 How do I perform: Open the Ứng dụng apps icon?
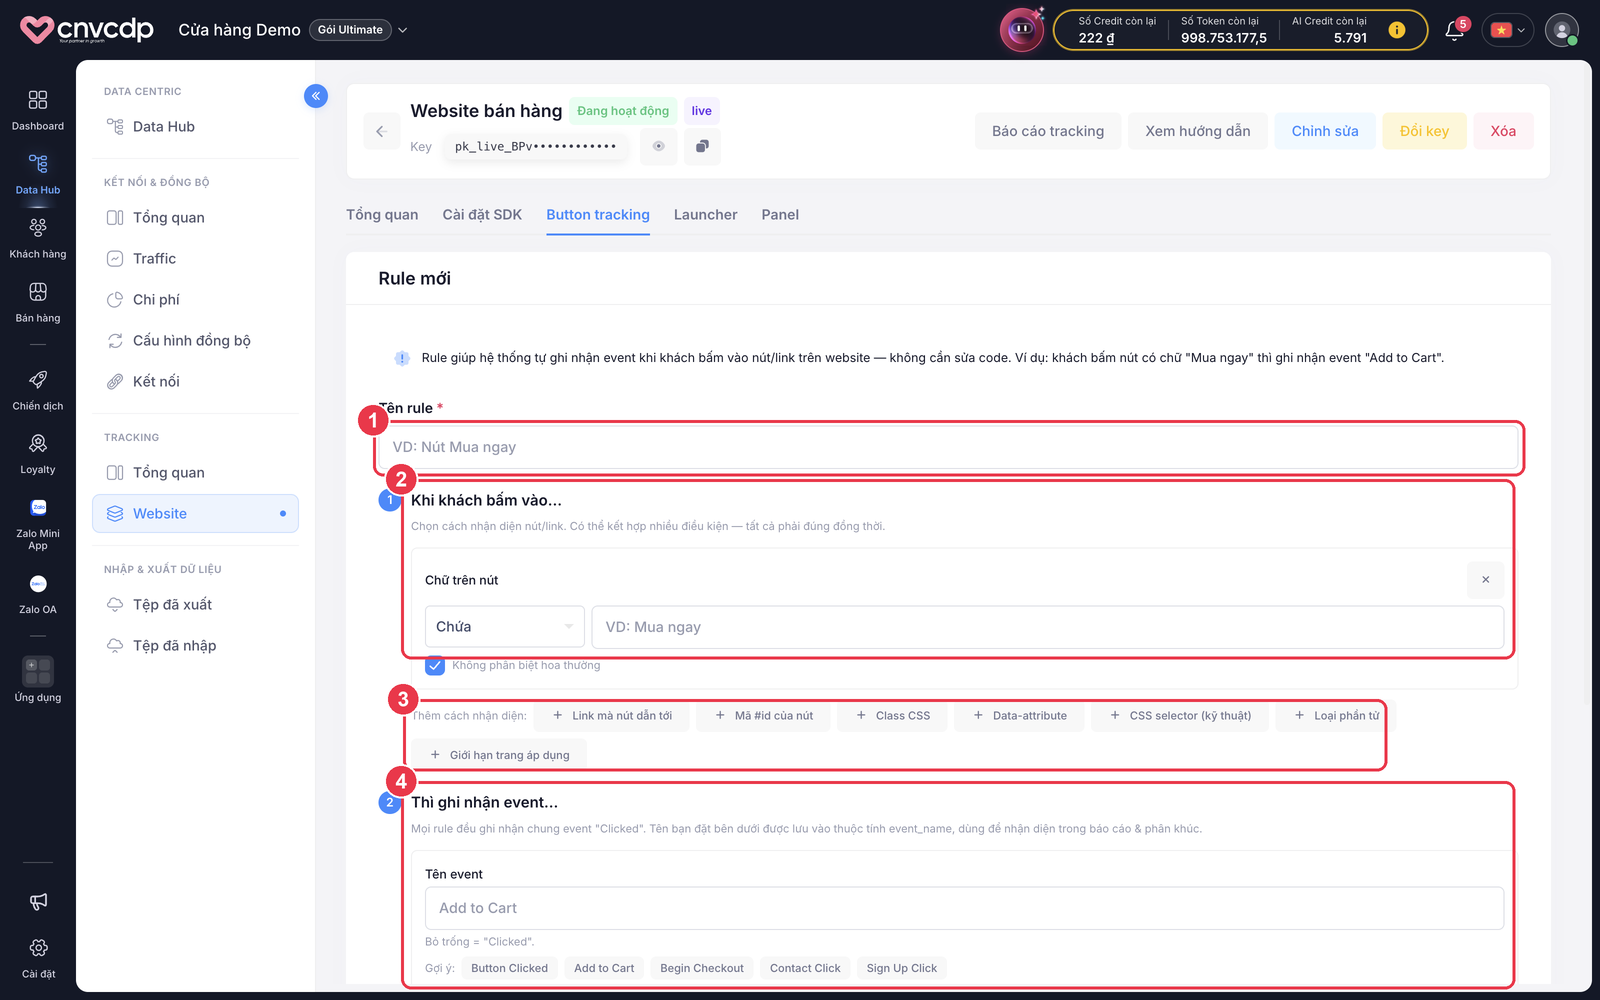(x=38, y=671)
